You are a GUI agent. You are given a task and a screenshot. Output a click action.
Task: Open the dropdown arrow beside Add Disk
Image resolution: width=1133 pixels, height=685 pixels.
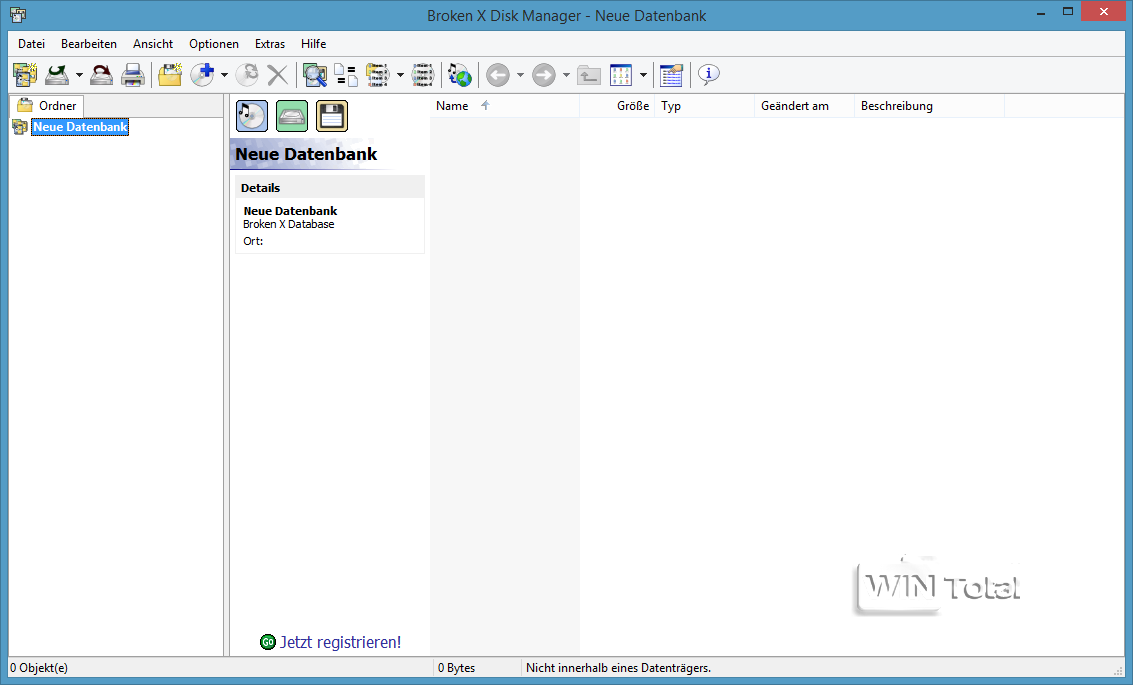pos(225,74)
